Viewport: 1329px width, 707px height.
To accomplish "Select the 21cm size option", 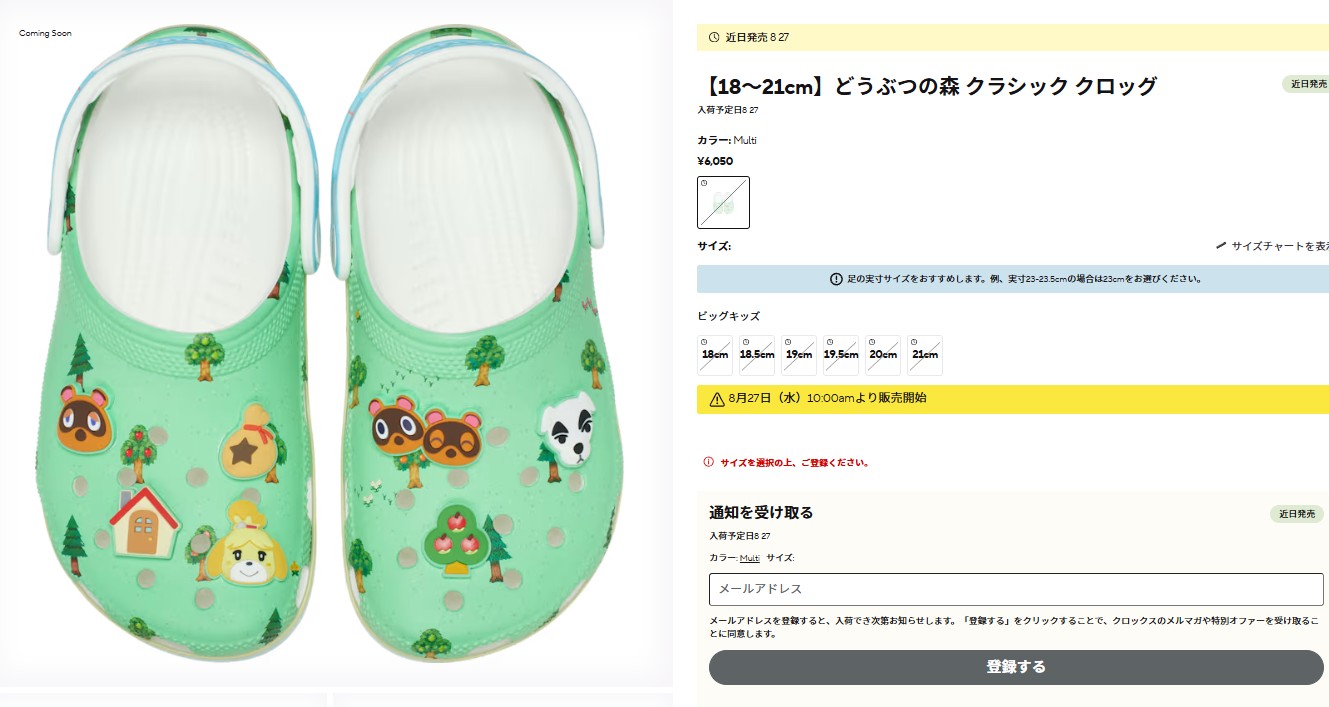I will coord(924,354).
